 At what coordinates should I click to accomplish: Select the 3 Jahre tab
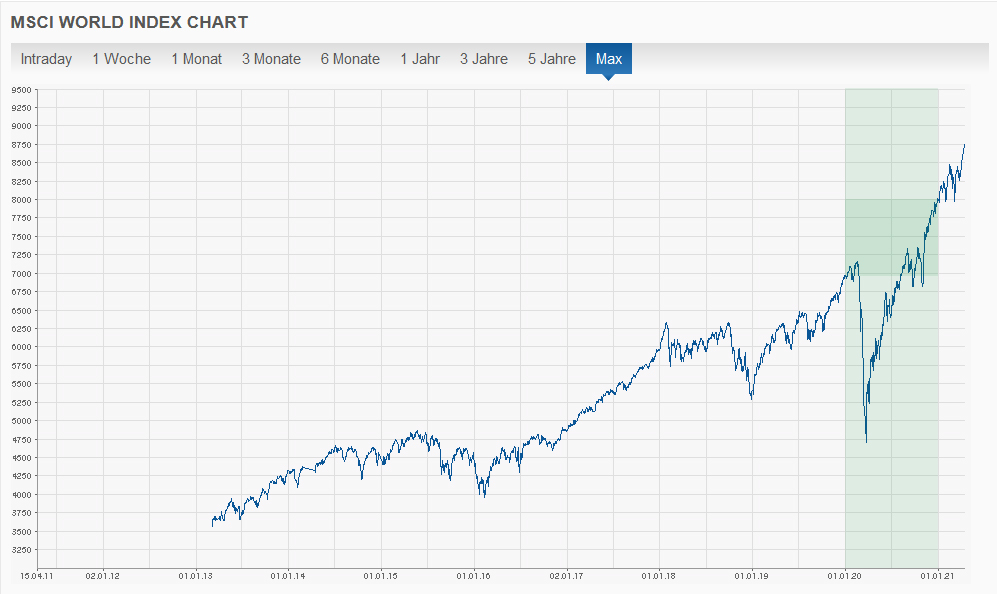484,59
